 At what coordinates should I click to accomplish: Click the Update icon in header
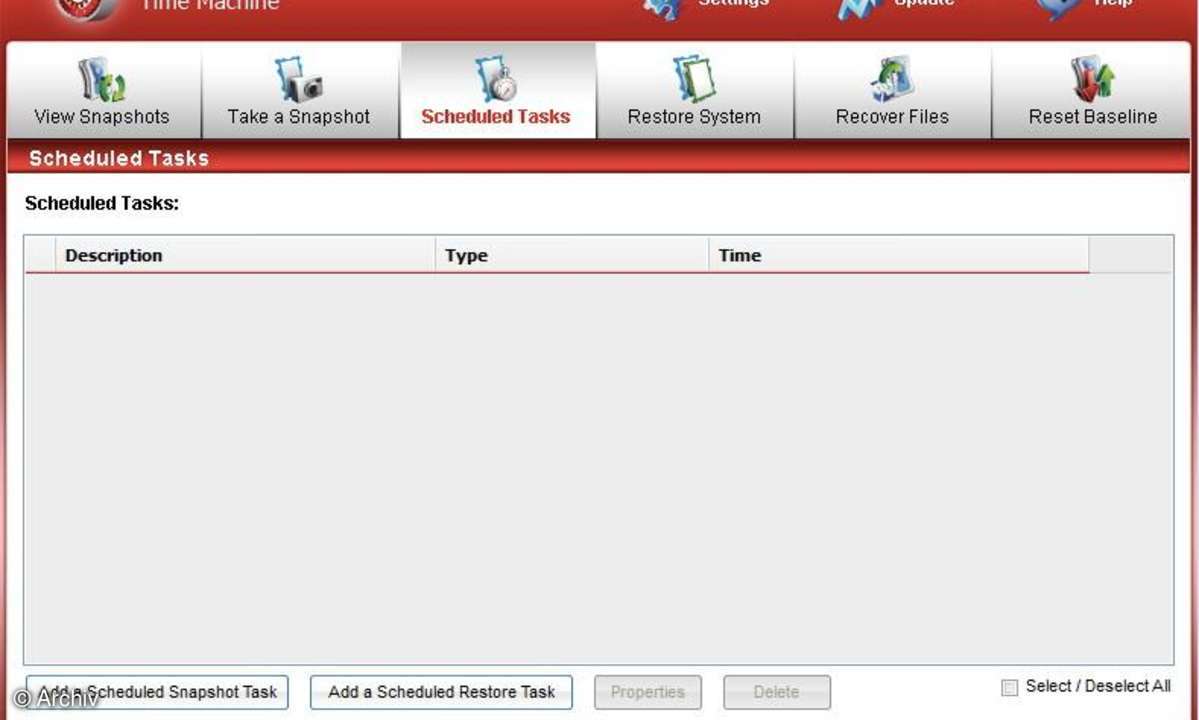[x=858, y=8]
